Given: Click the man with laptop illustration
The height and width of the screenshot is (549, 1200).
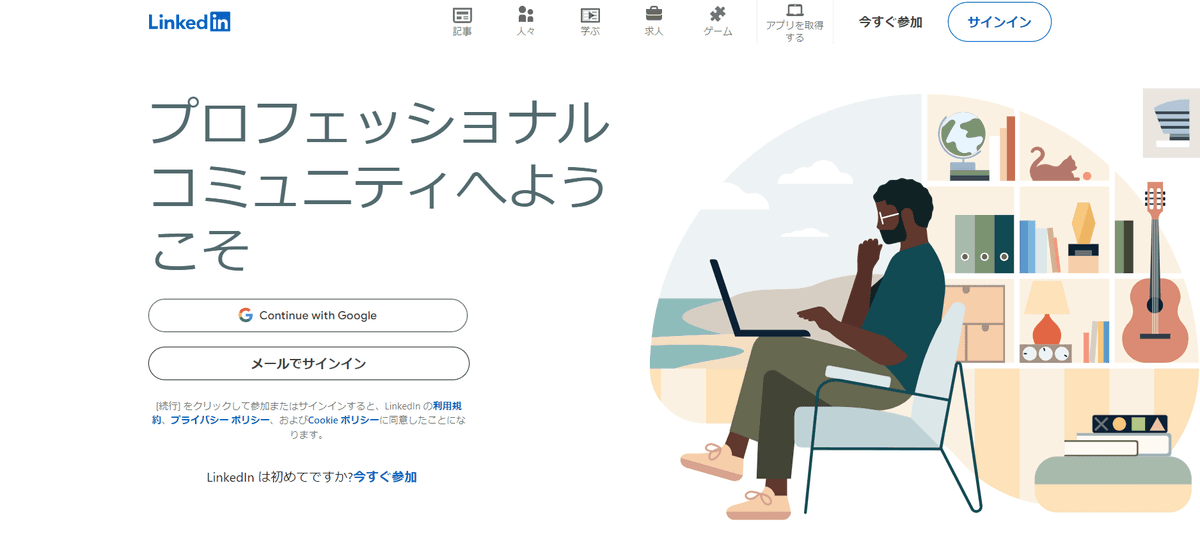Looking at the screenshot, I should point(925,305).
